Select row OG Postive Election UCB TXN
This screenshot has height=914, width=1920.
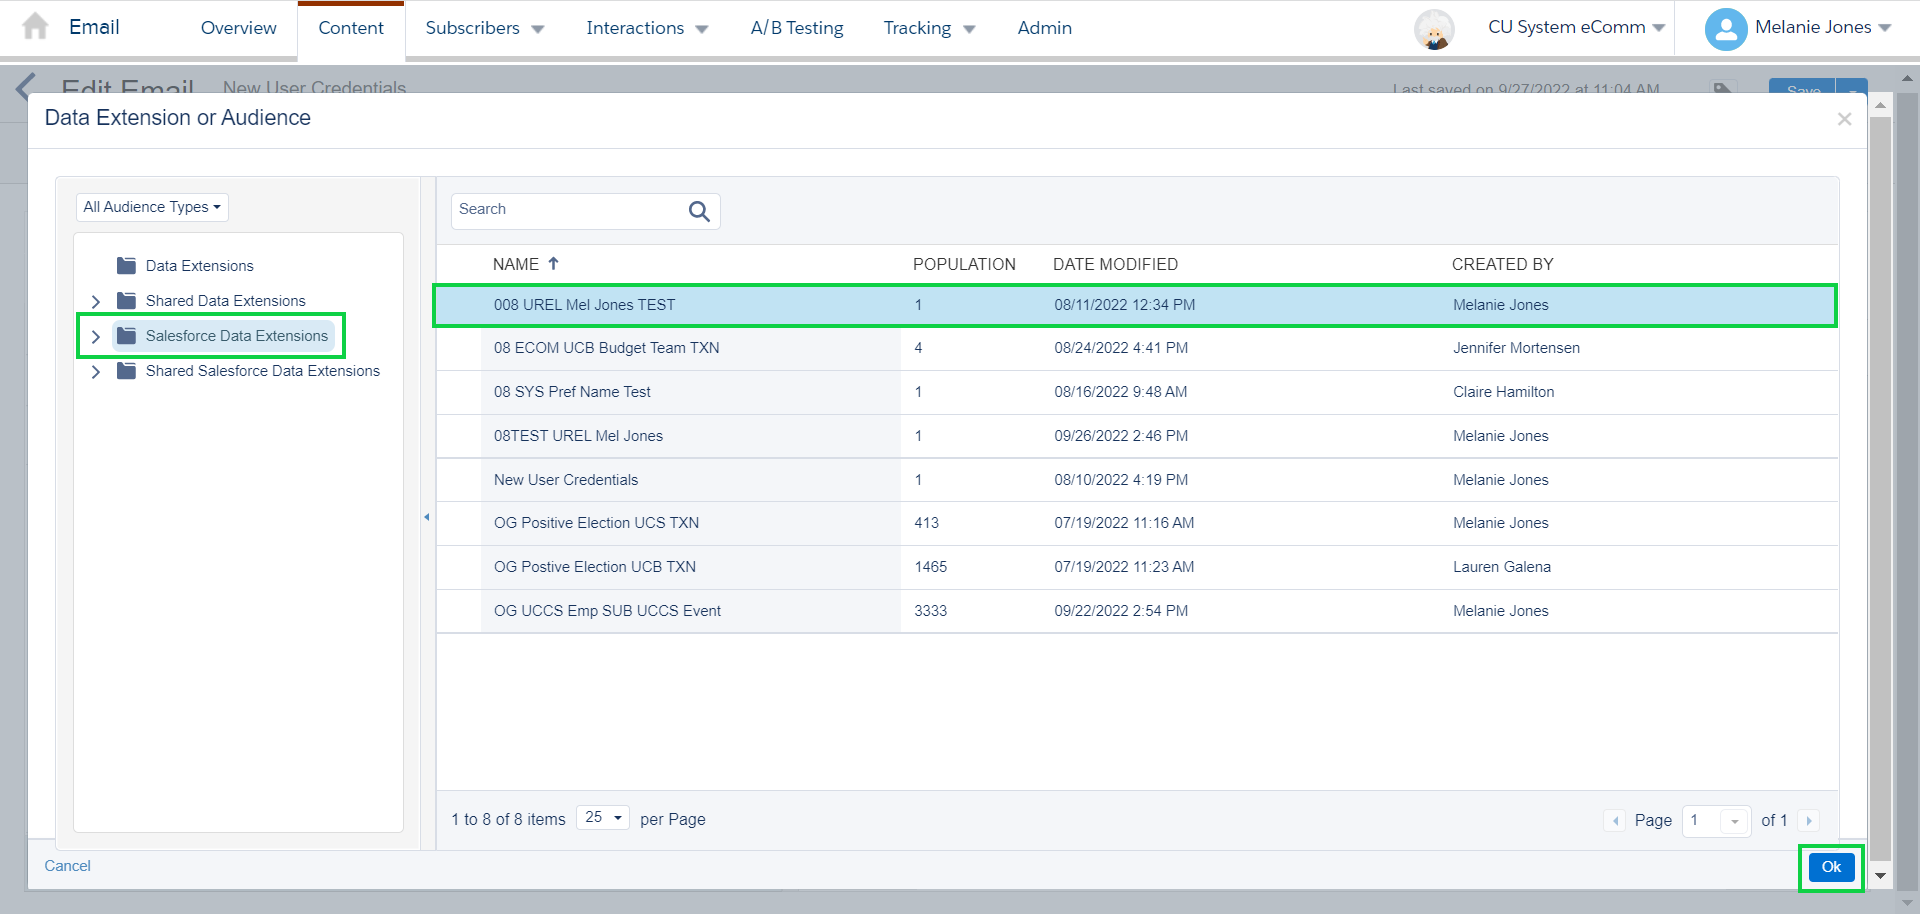pos(1136,567)
